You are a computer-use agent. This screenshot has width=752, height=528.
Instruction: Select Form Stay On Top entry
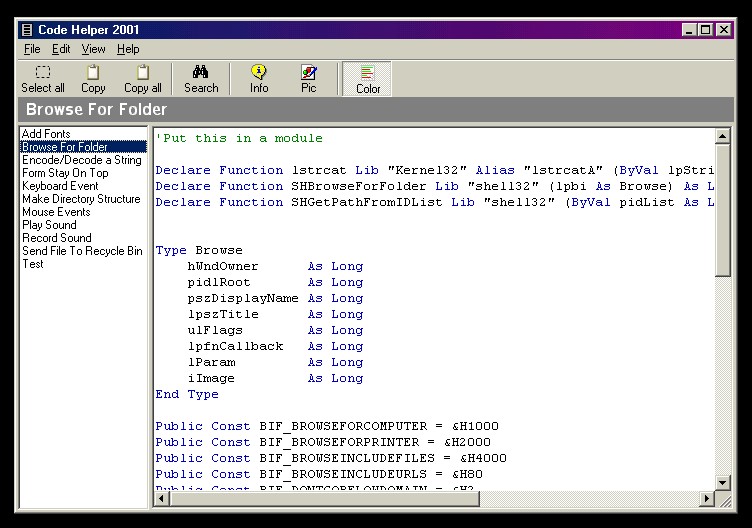(x=83, y=173)
